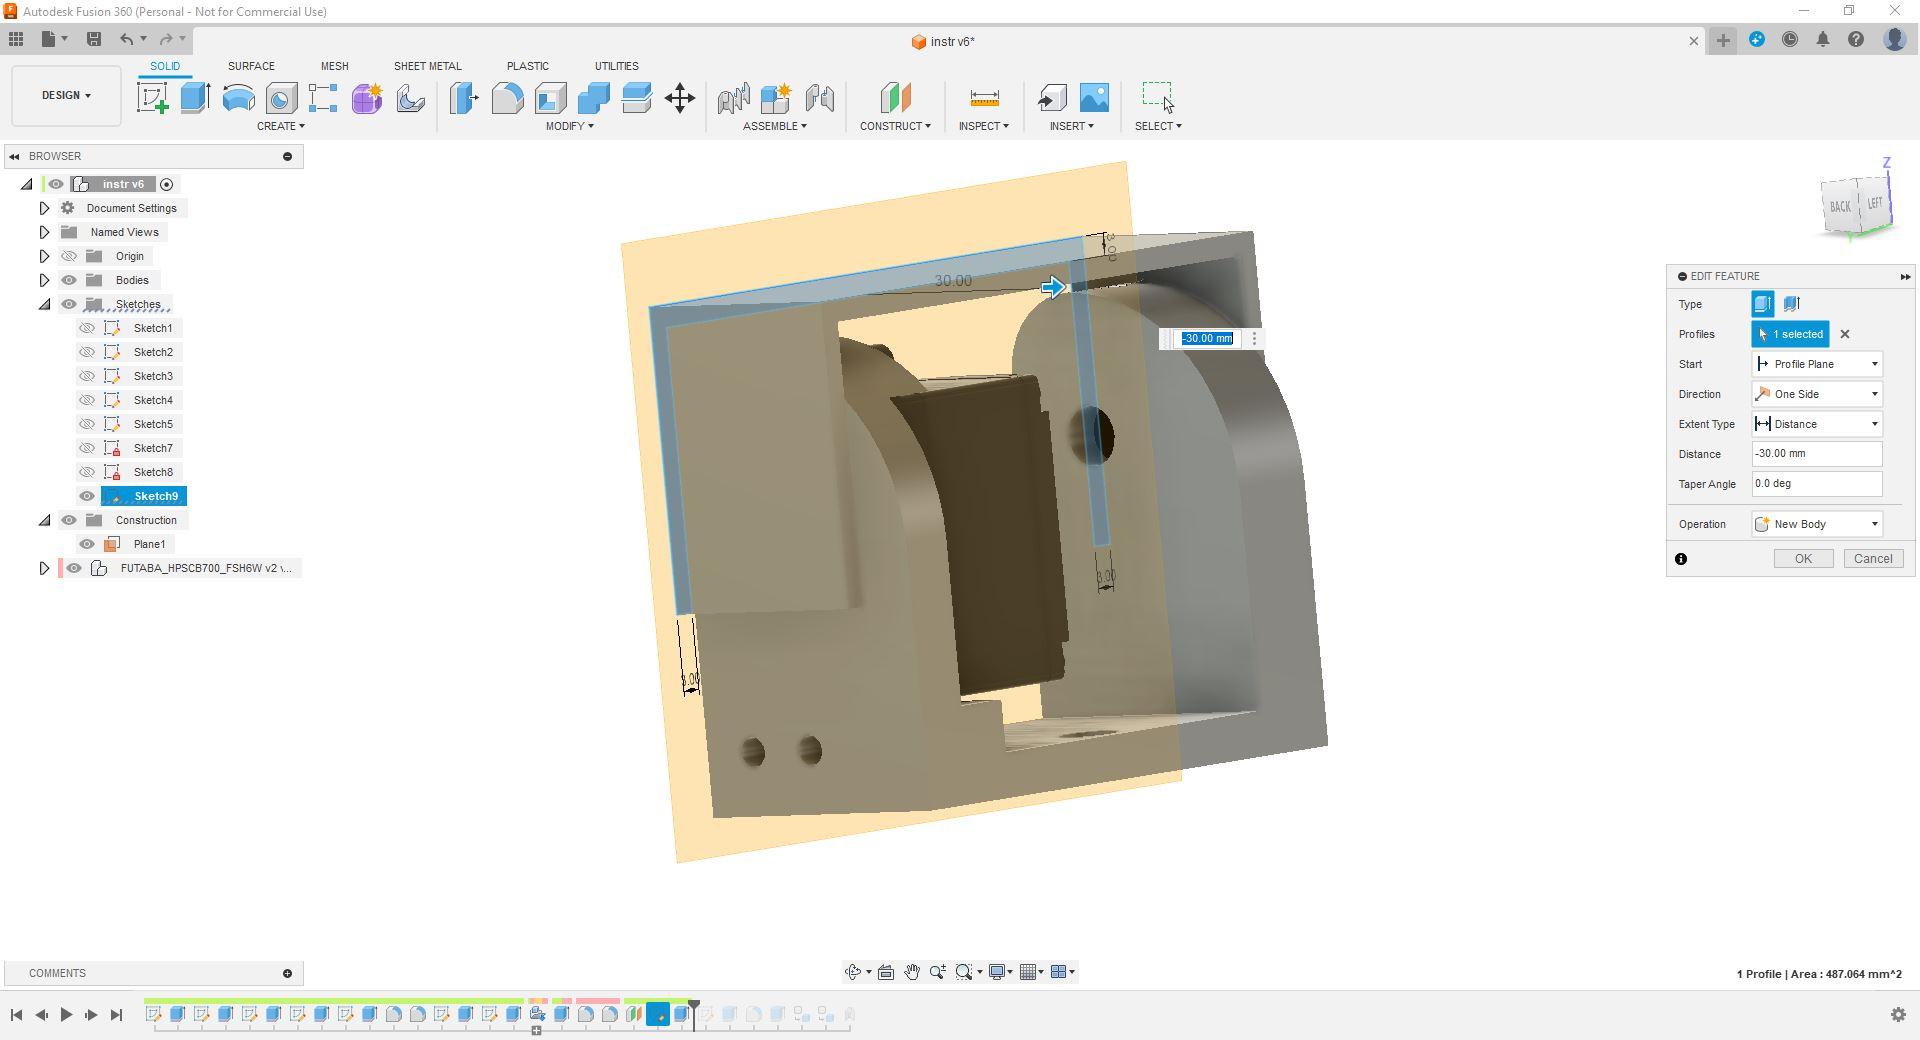The image size is (1920, 1040).
Task: Collapse the Sketches folder
Action: coord(44,304)
